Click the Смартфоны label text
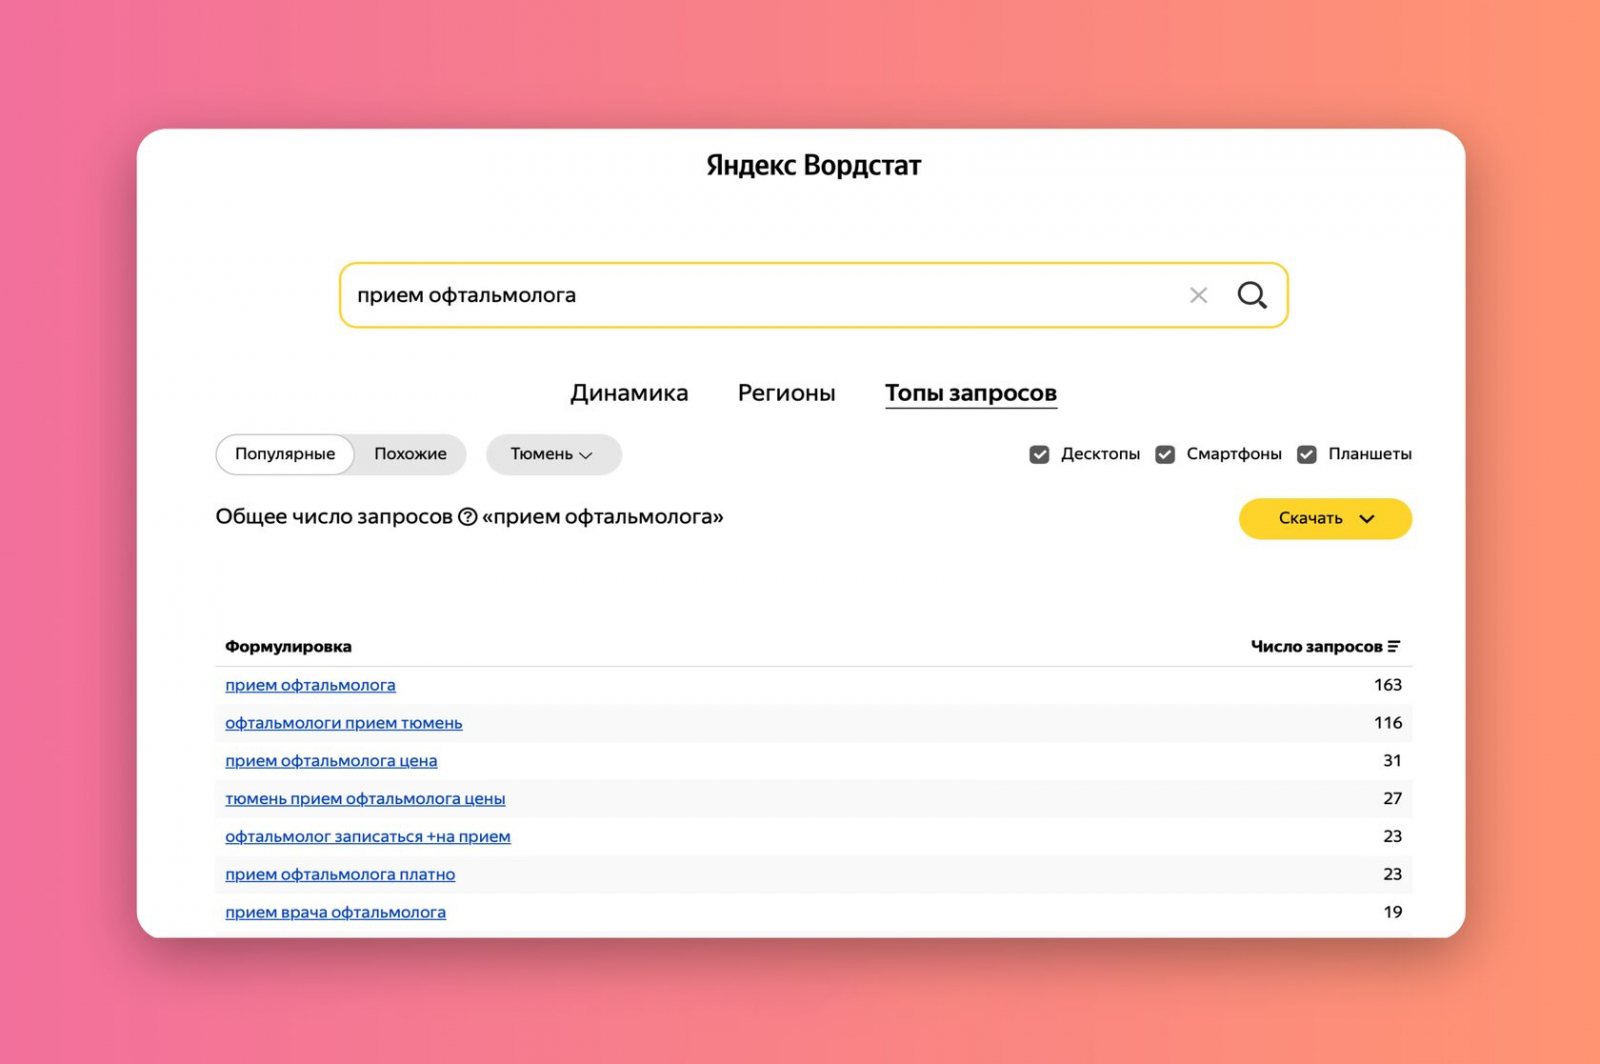 click(1234, 454)
